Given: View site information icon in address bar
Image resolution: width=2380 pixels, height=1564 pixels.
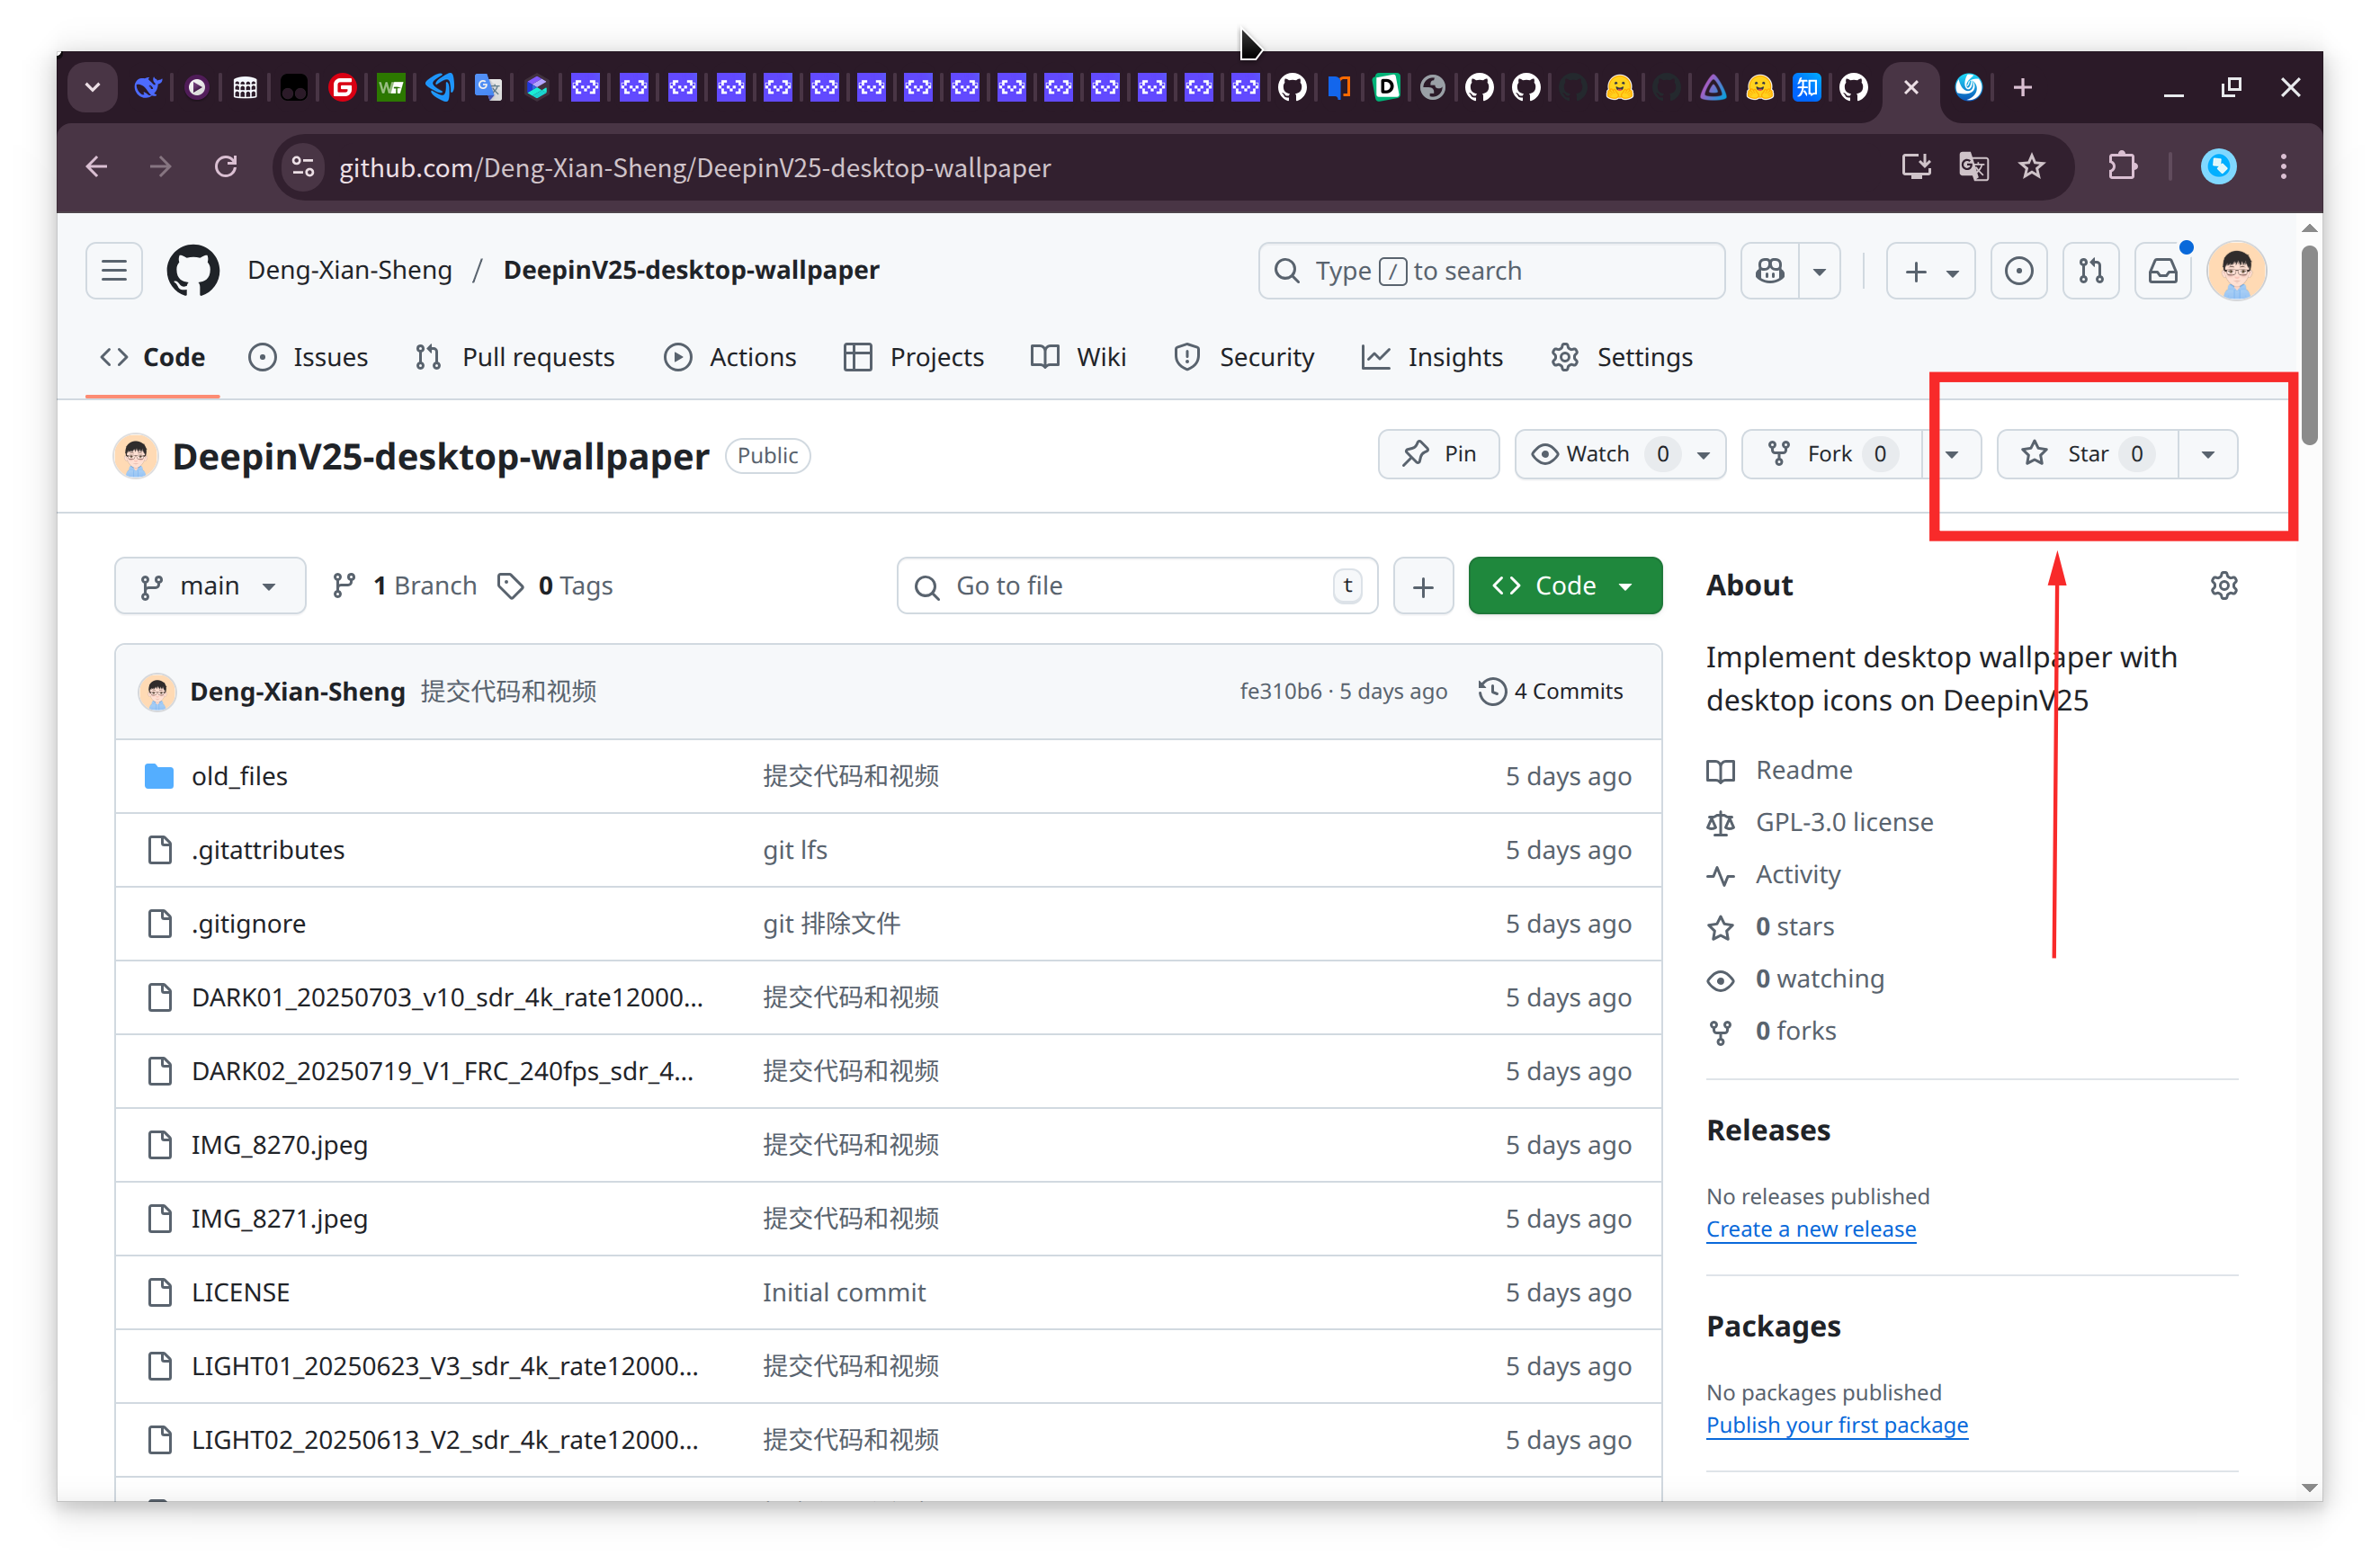Looking at the screenshot, I should tap(303, 167).
